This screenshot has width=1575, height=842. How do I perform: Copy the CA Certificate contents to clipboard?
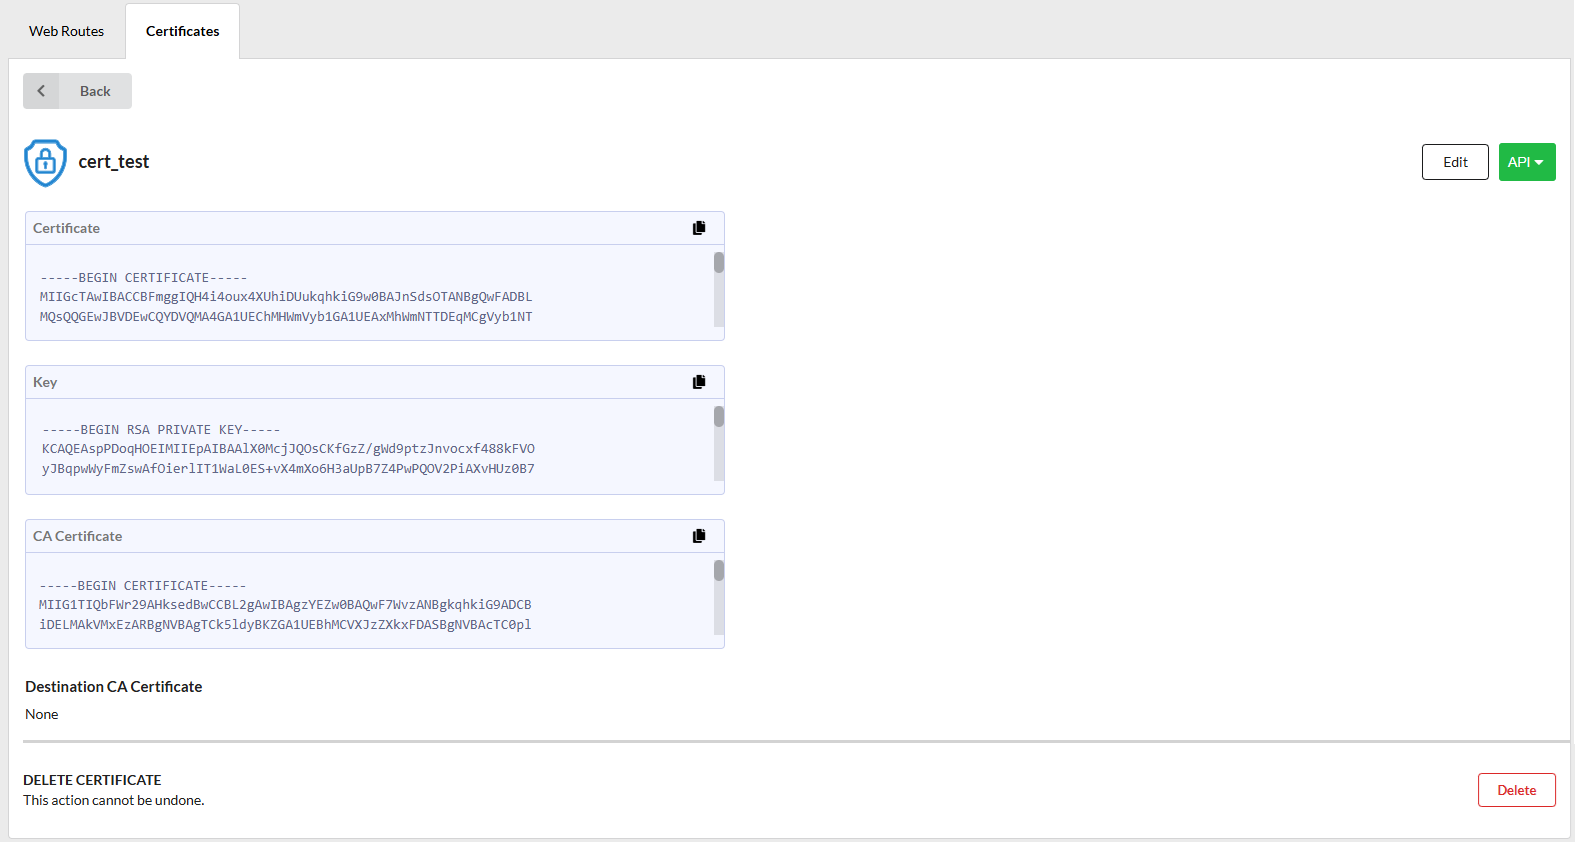pyautogui.click(x=699, y=536)
